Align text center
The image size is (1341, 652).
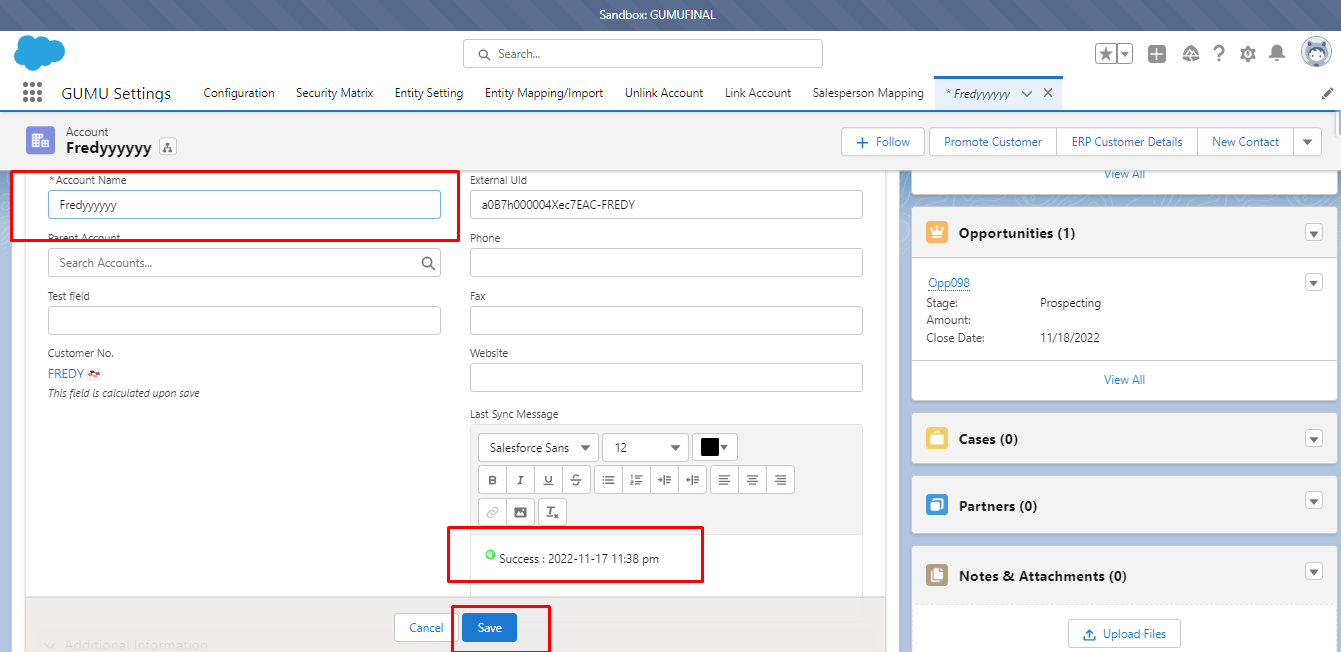point(752,480)
